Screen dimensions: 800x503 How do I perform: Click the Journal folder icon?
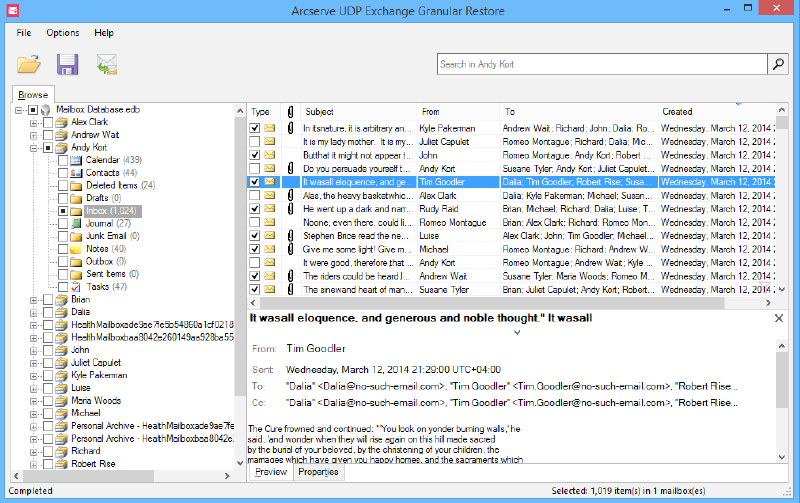76,223
